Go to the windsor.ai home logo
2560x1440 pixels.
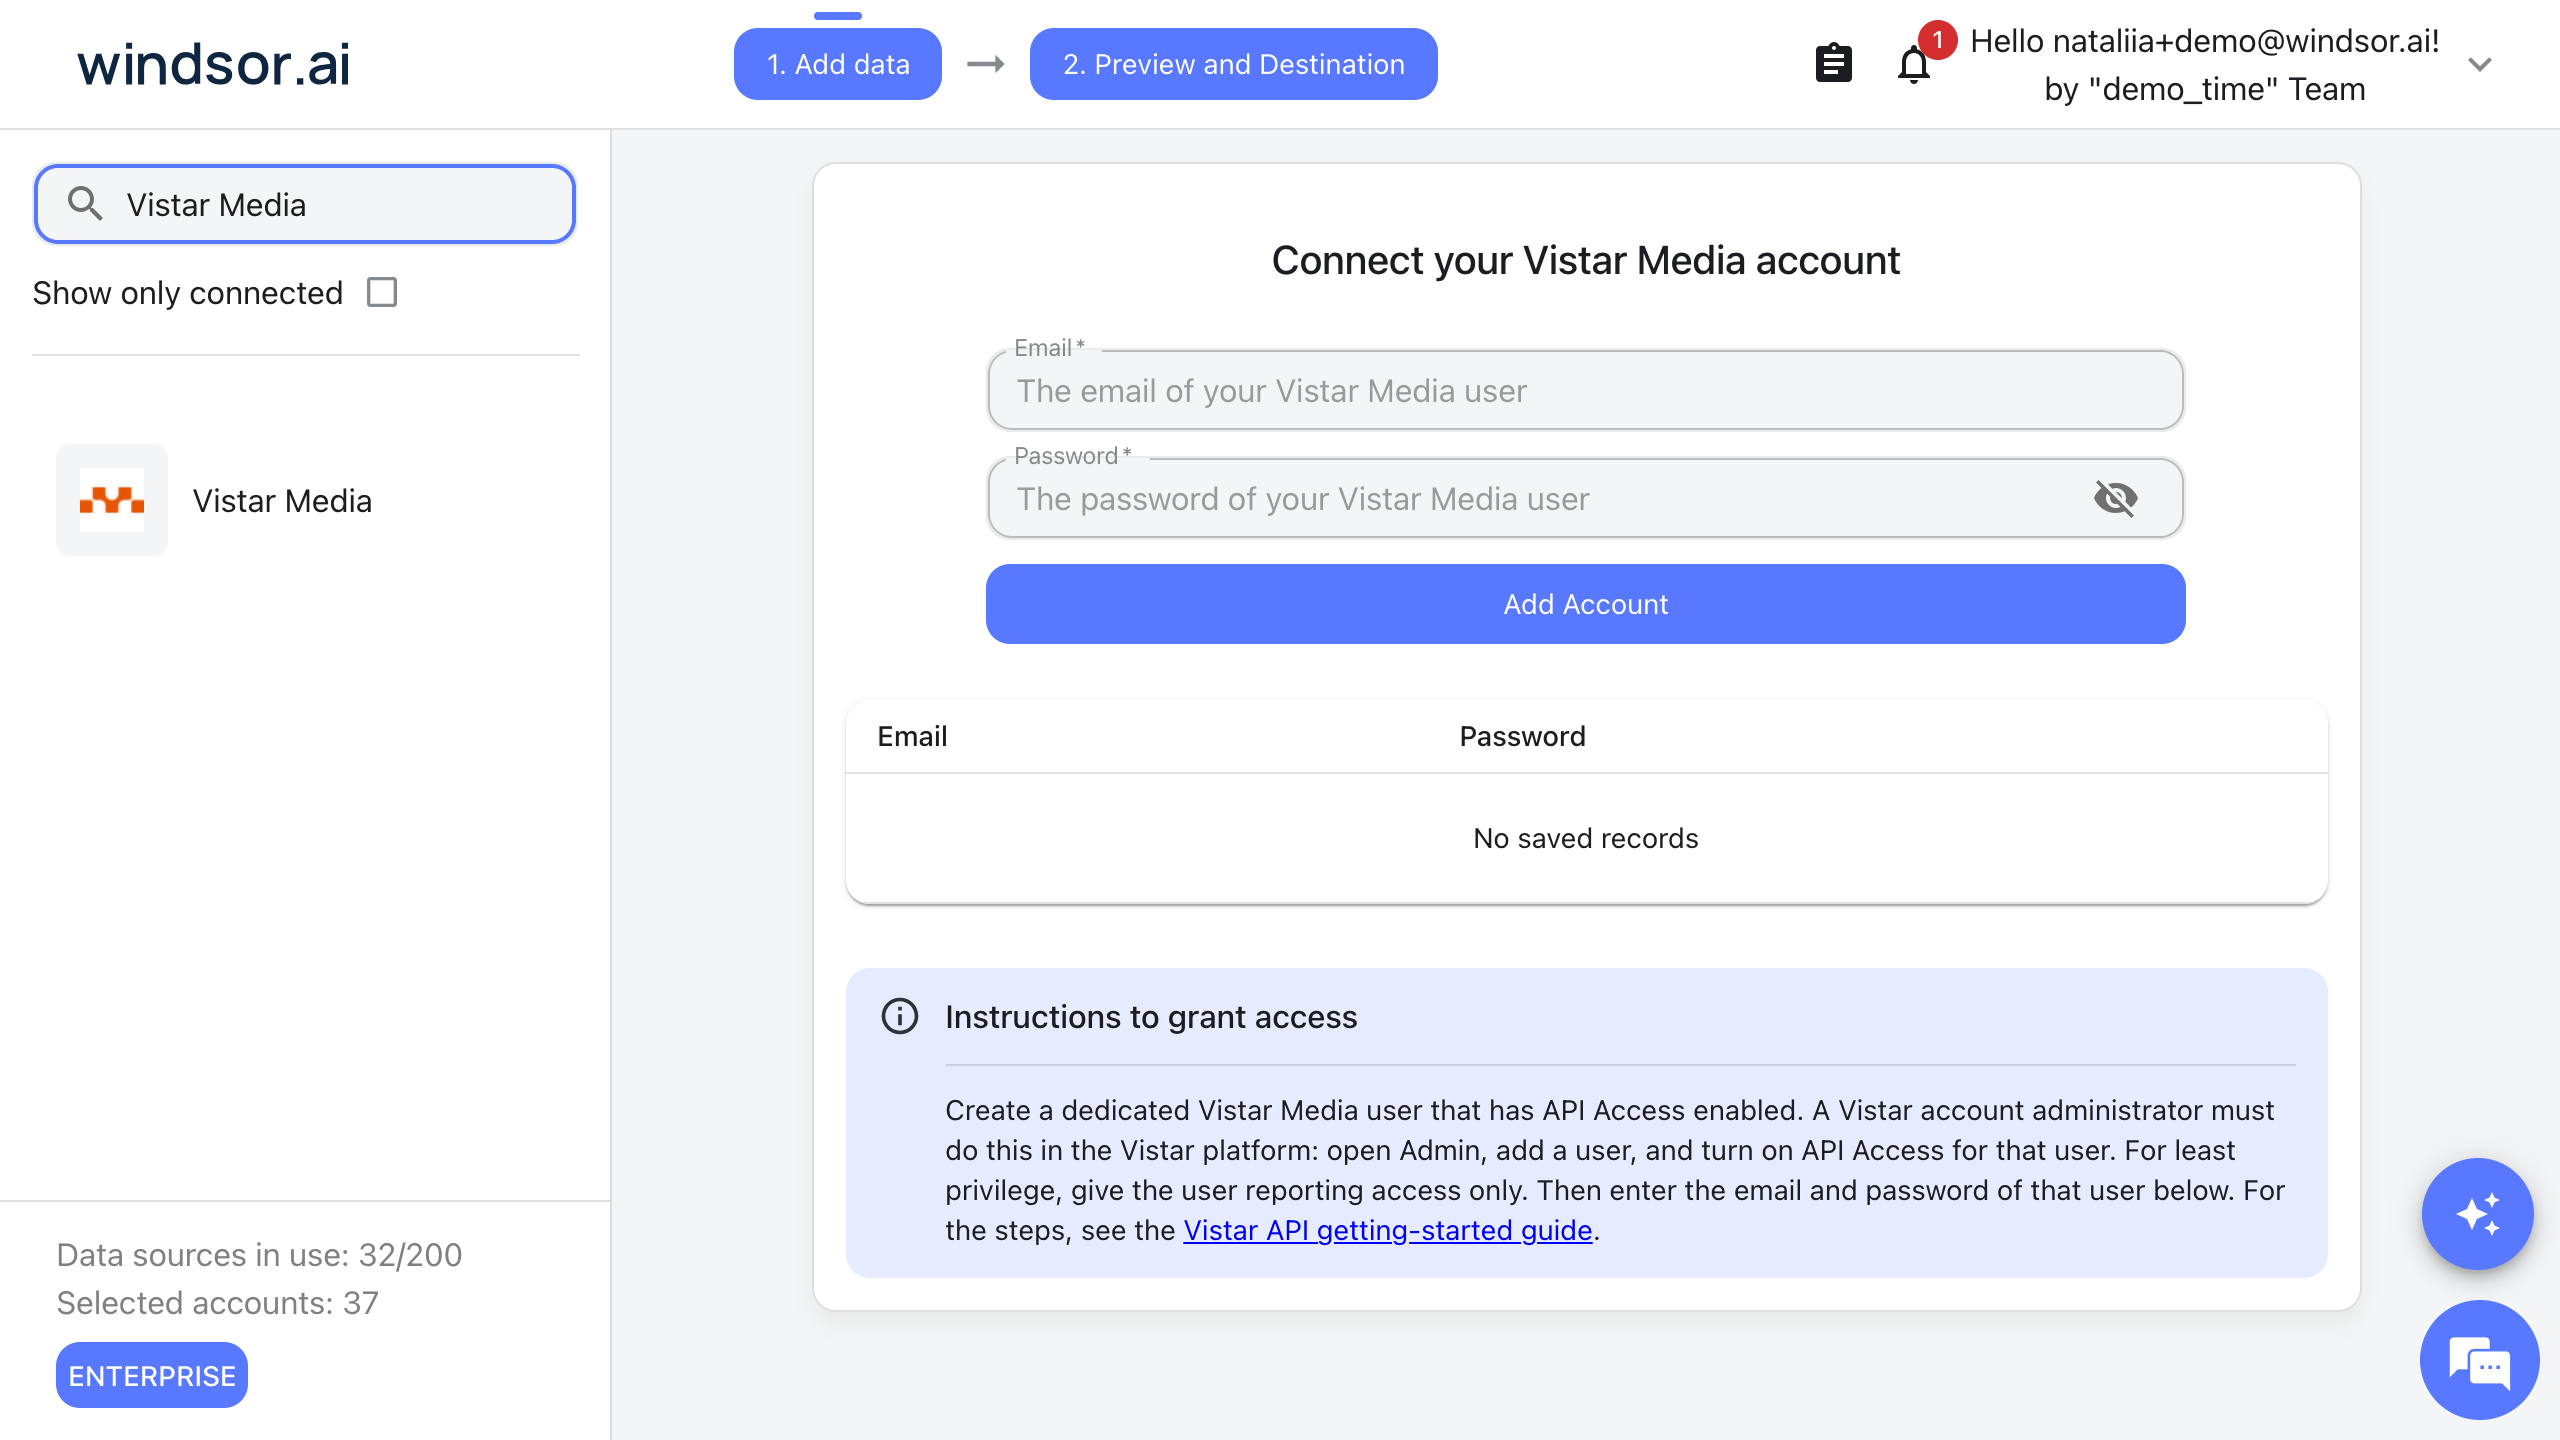pyautogui.click(x=214, y=64)
